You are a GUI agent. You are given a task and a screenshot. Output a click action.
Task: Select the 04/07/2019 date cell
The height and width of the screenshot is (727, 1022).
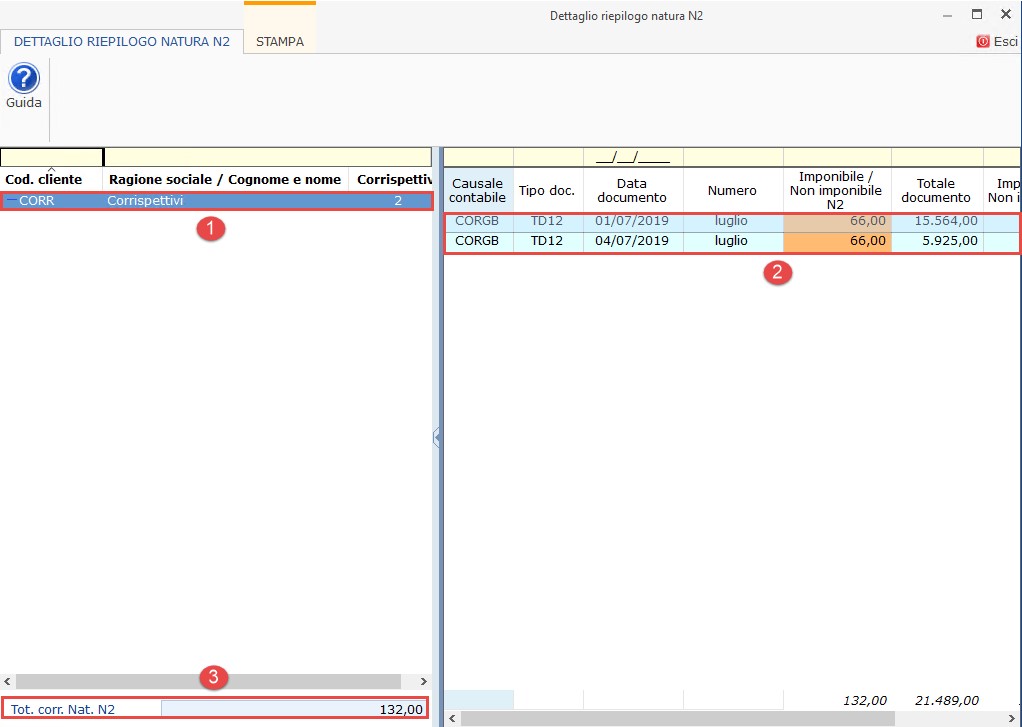(x=632, y=241)
